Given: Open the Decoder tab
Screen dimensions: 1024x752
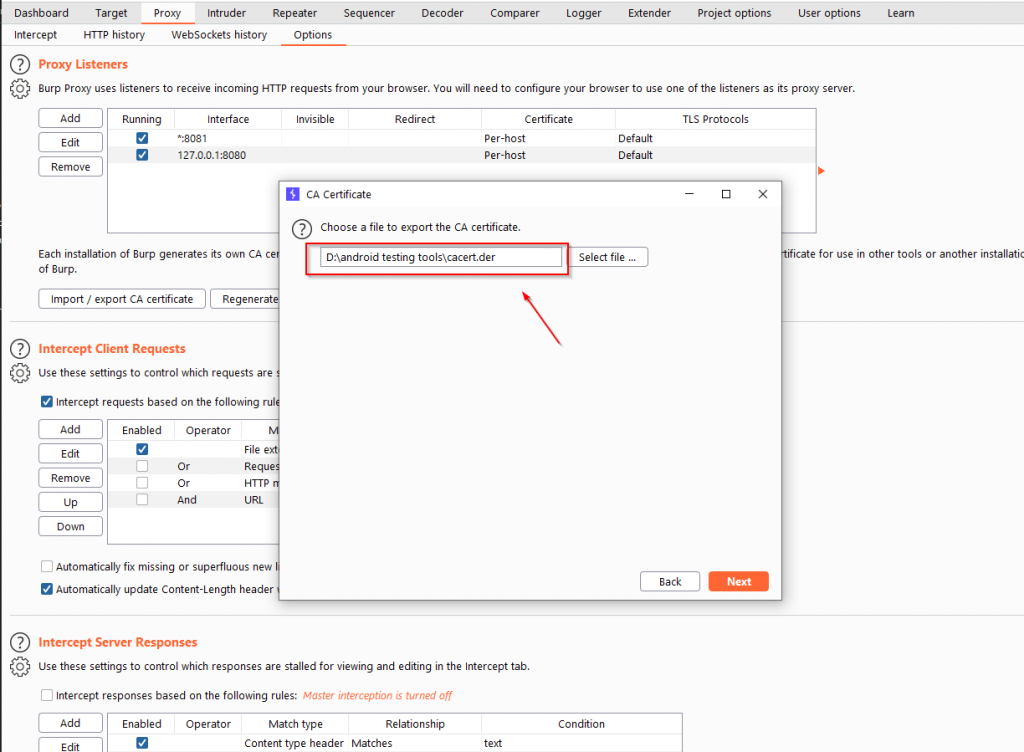Looking at the screenshot, I should (442, 13).
